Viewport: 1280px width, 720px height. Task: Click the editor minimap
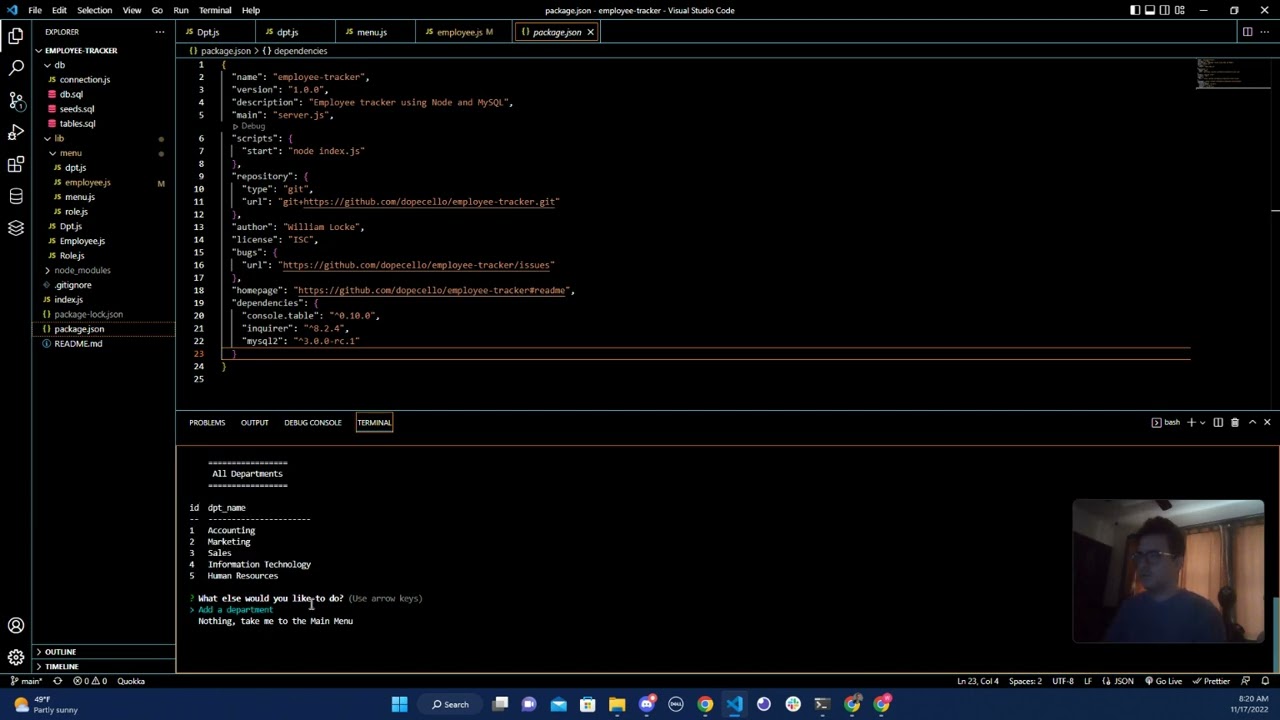pyautogui.click(x=1231, y=75)
